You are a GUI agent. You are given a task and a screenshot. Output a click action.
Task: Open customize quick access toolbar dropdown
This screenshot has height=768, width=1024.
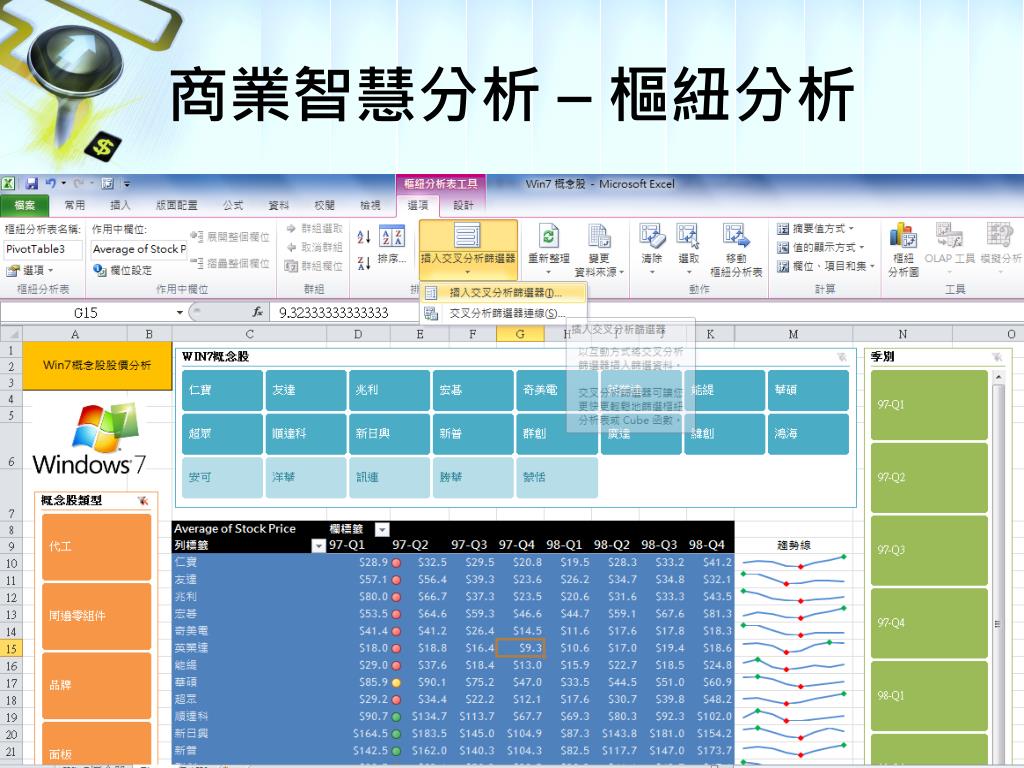tap(127, 184)
